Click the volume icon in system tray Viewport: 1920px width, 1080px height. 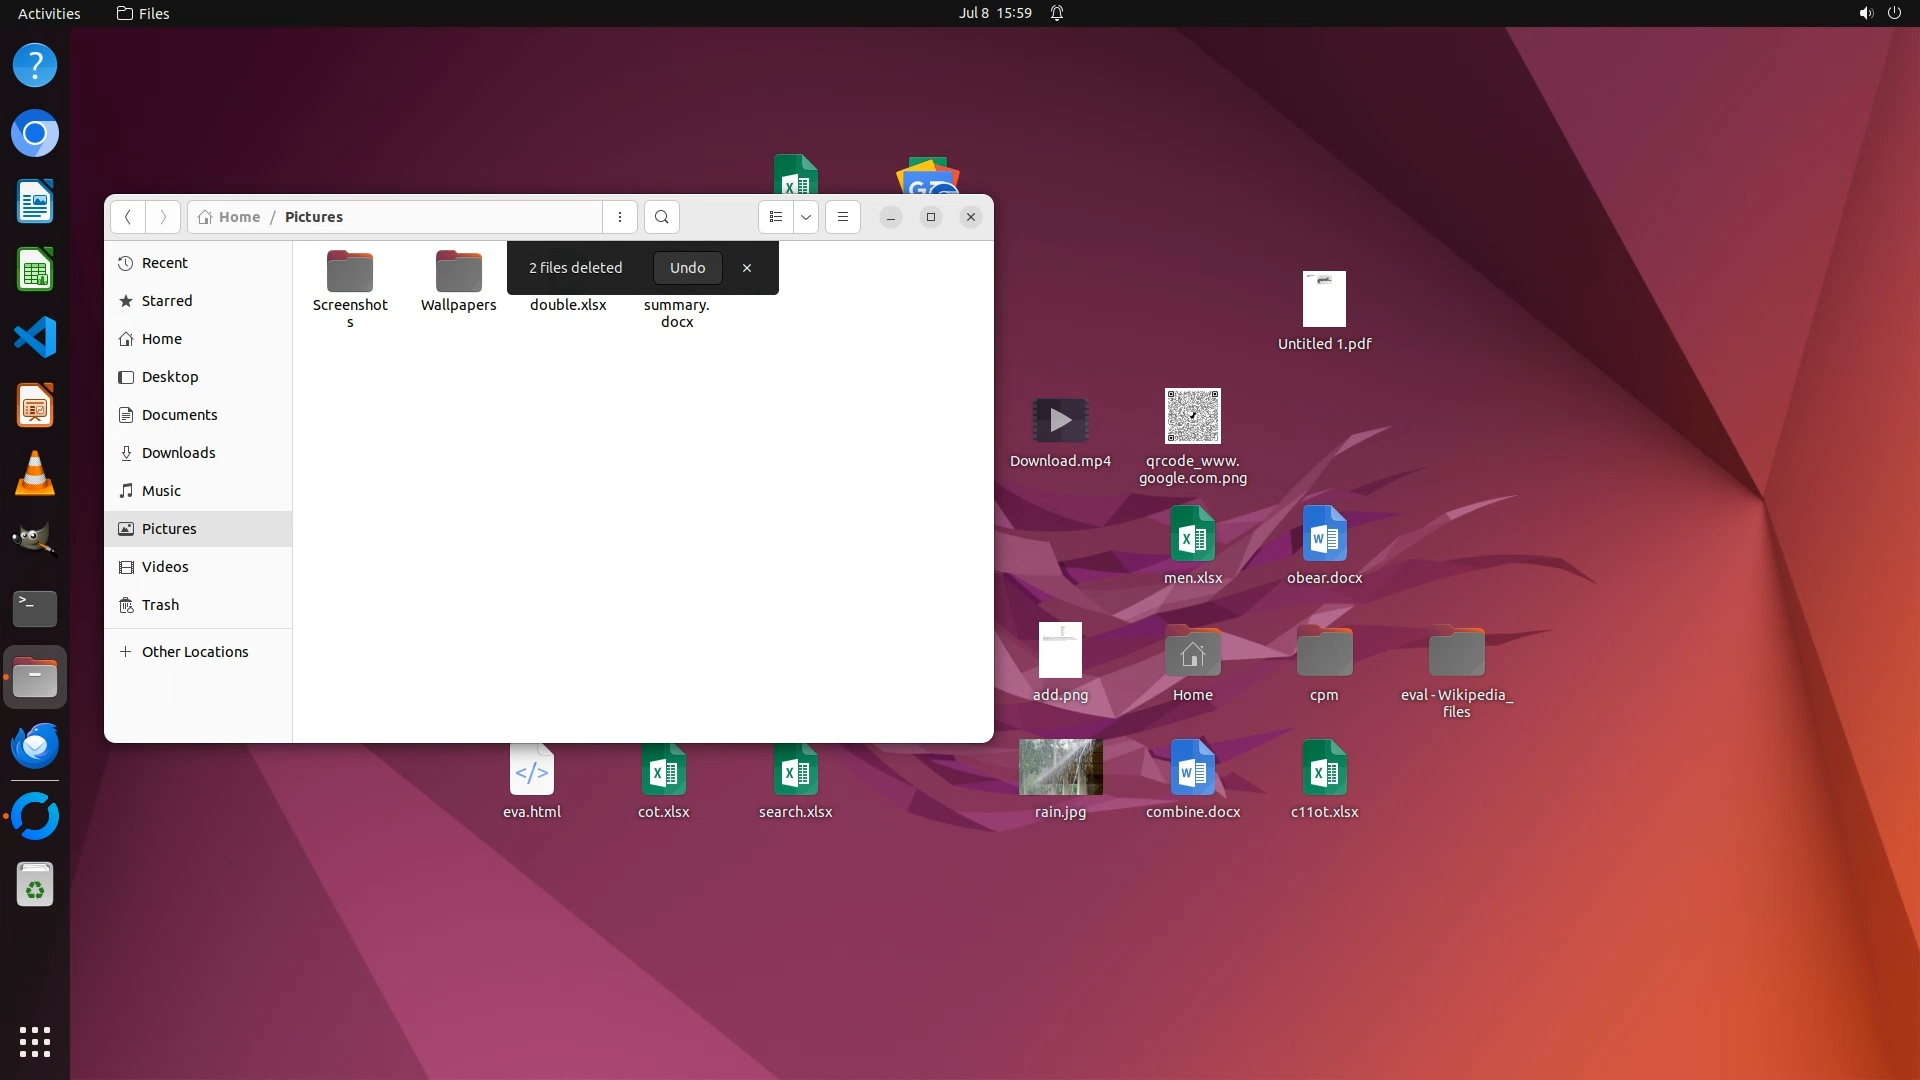(1865, 13)
